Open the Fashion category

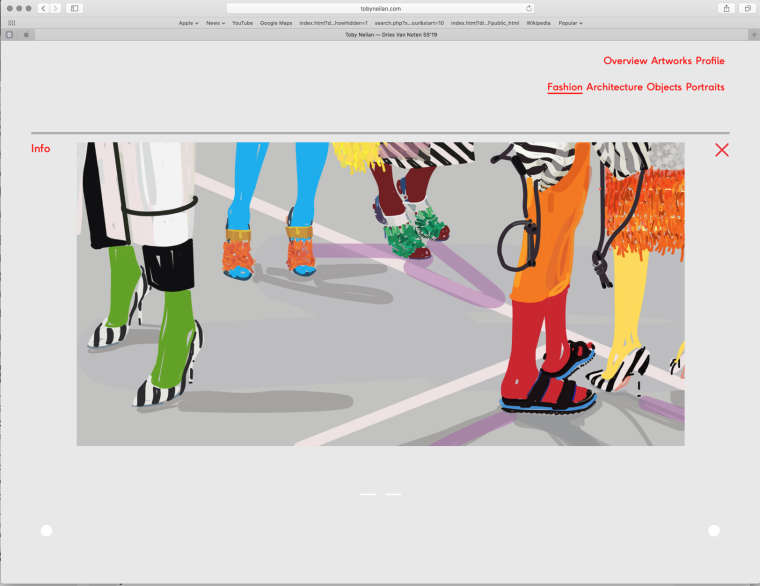pyautogui.click(x=564, y=87)
